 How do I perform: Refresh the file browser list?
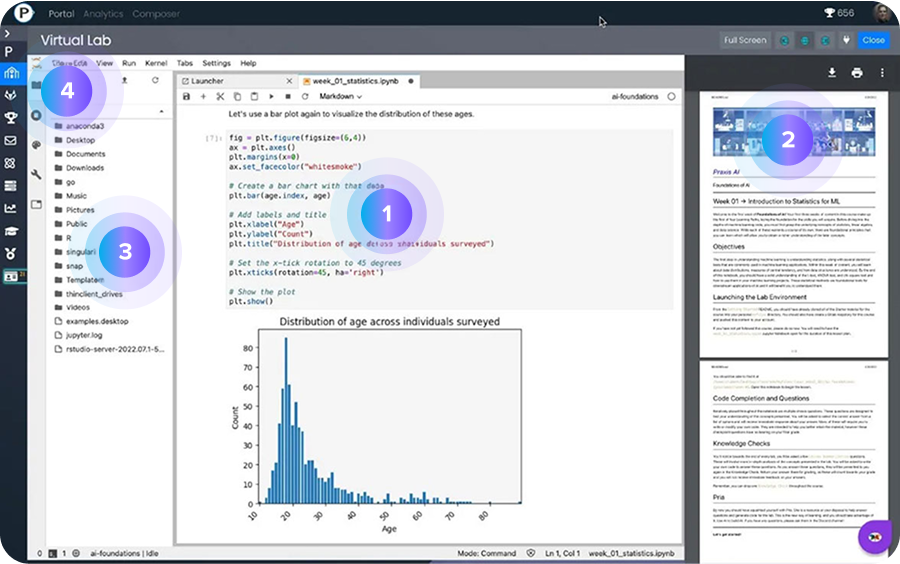[x=155, y=80]
